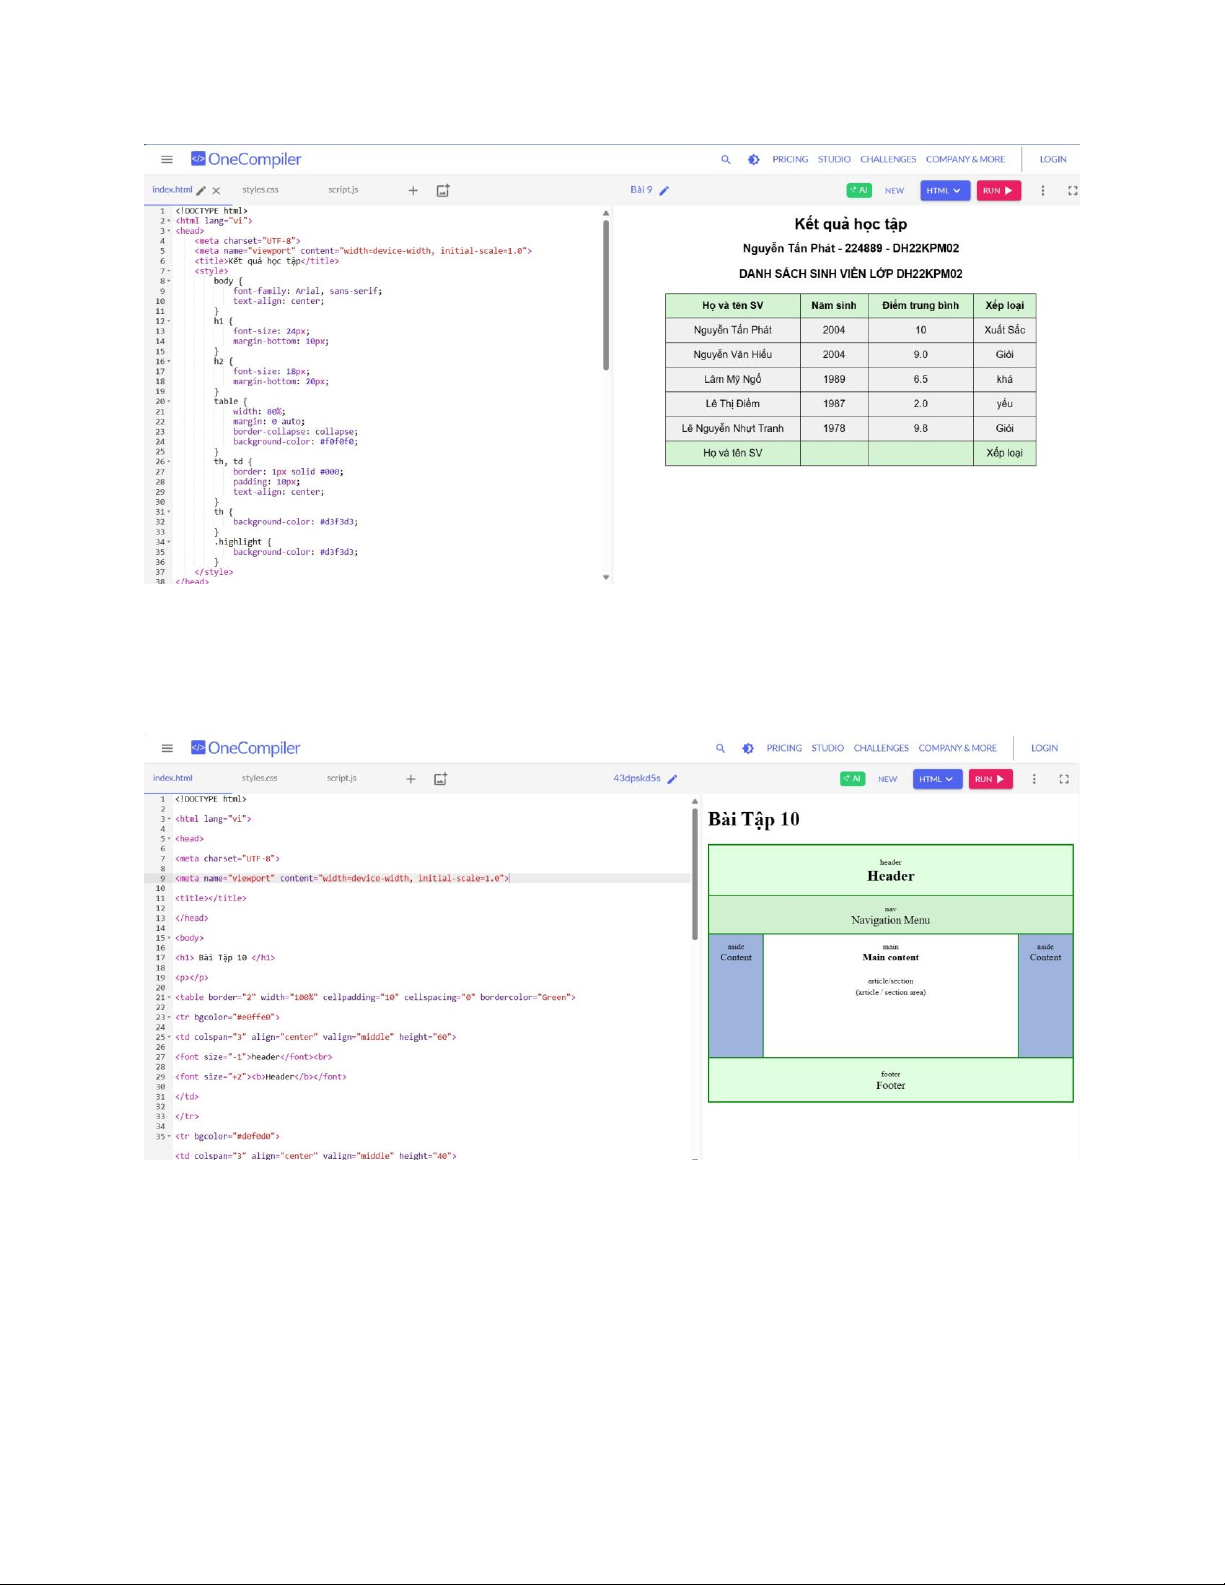
Task: Click the 'Kết quả học tập' preview heading
Action: coord(851,224)
